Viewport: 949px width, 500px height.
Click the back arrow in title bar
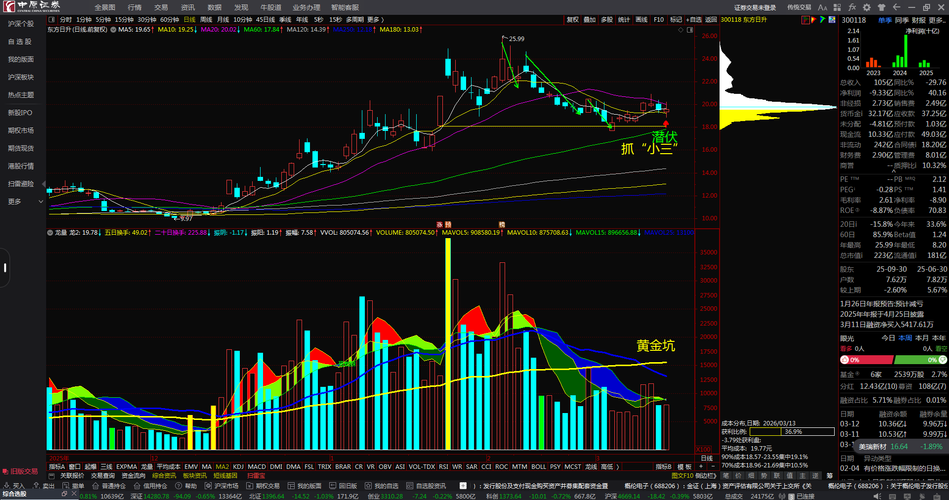click(x=896, y=7)
